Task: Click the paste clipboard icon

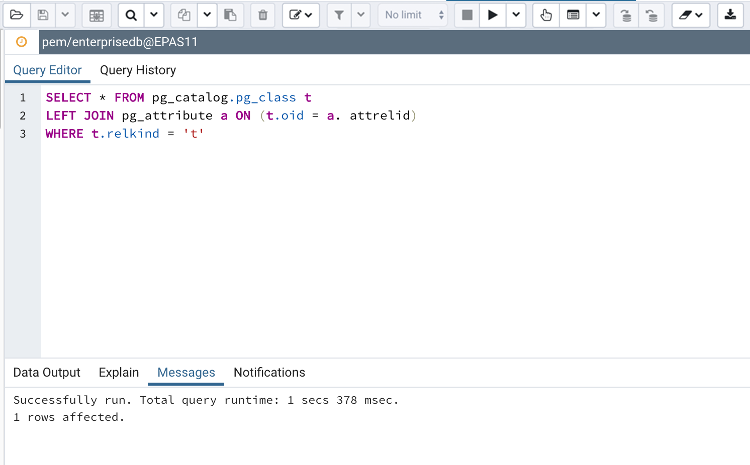Action: tap(231, 15)
